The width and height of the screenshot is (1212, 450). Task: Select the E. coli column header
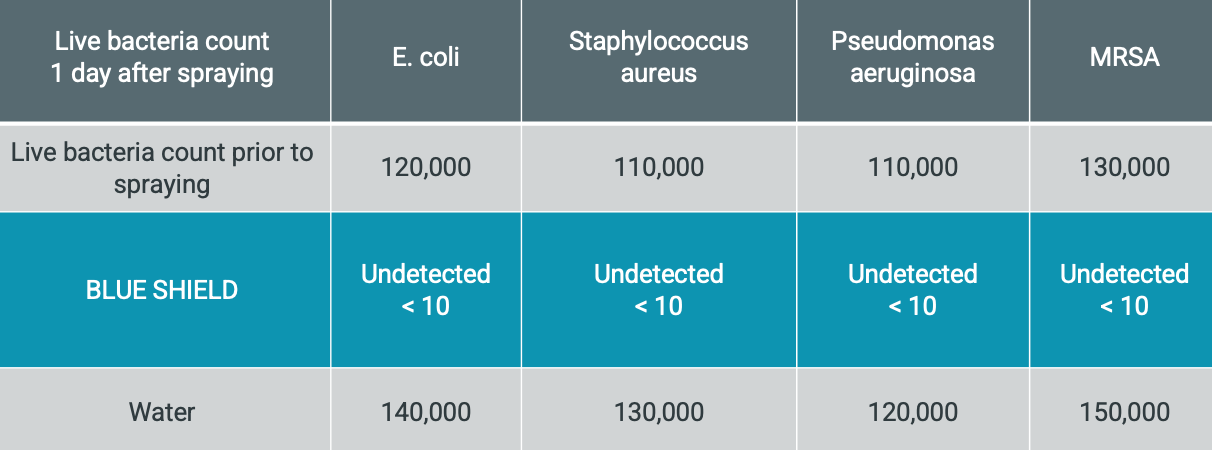426,58
